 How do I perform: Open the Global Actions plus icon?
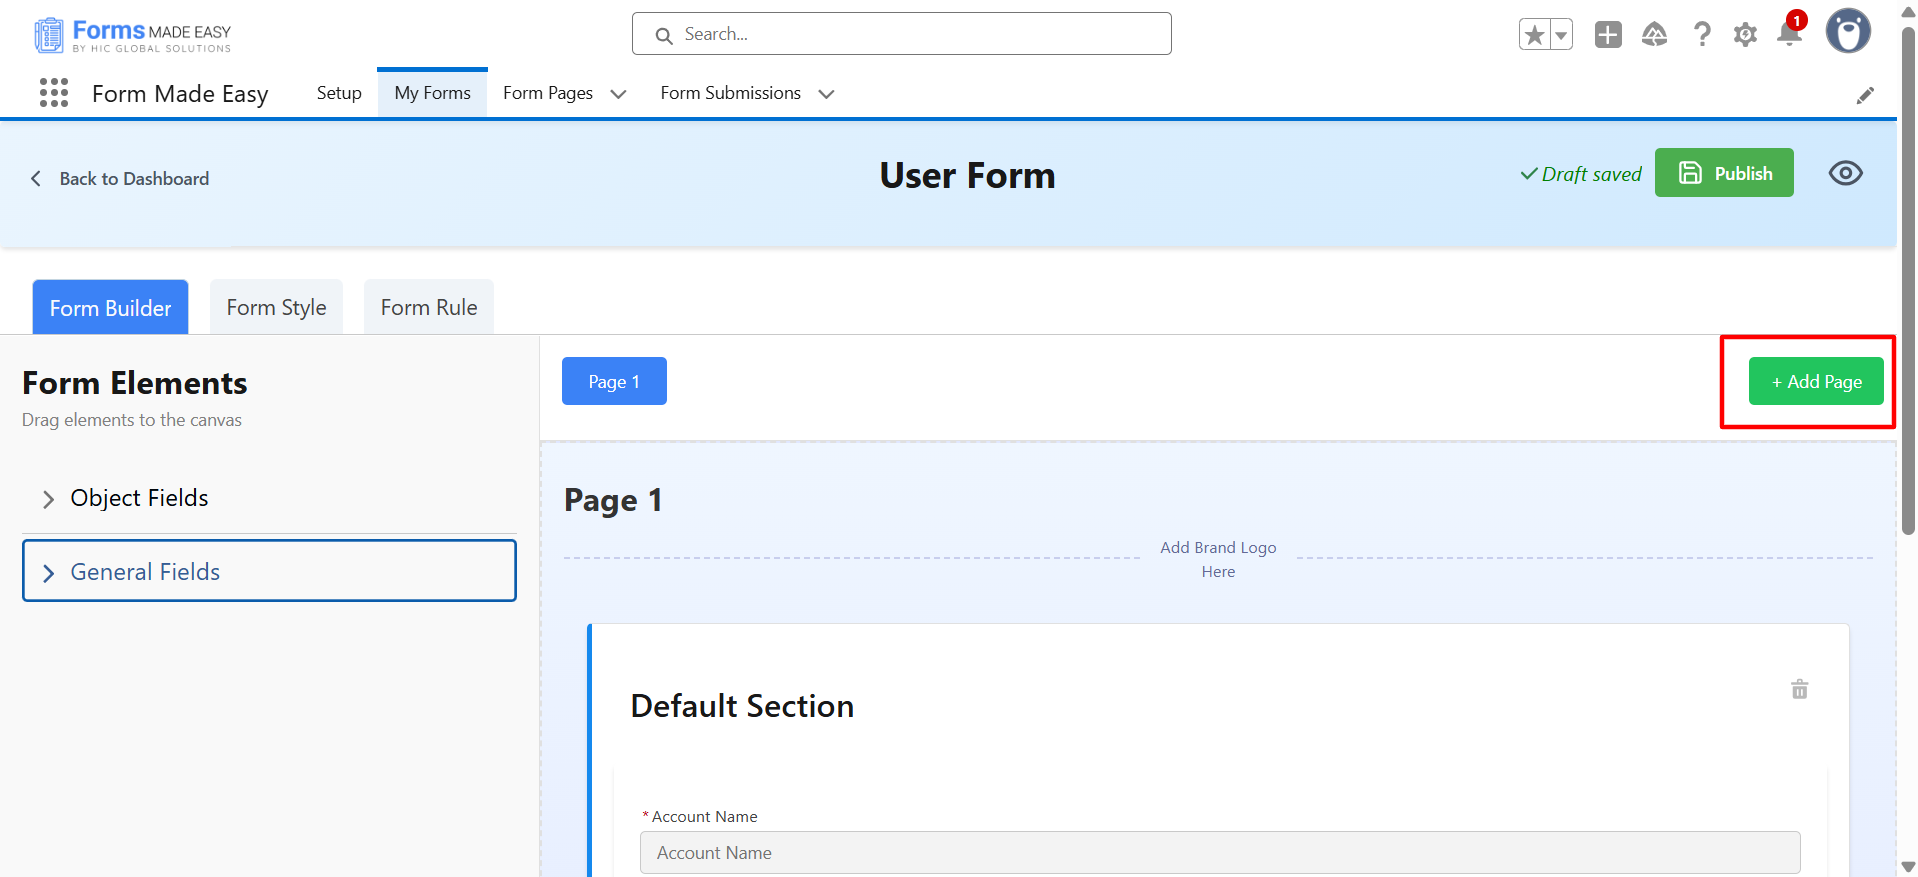coord(1608,35)
